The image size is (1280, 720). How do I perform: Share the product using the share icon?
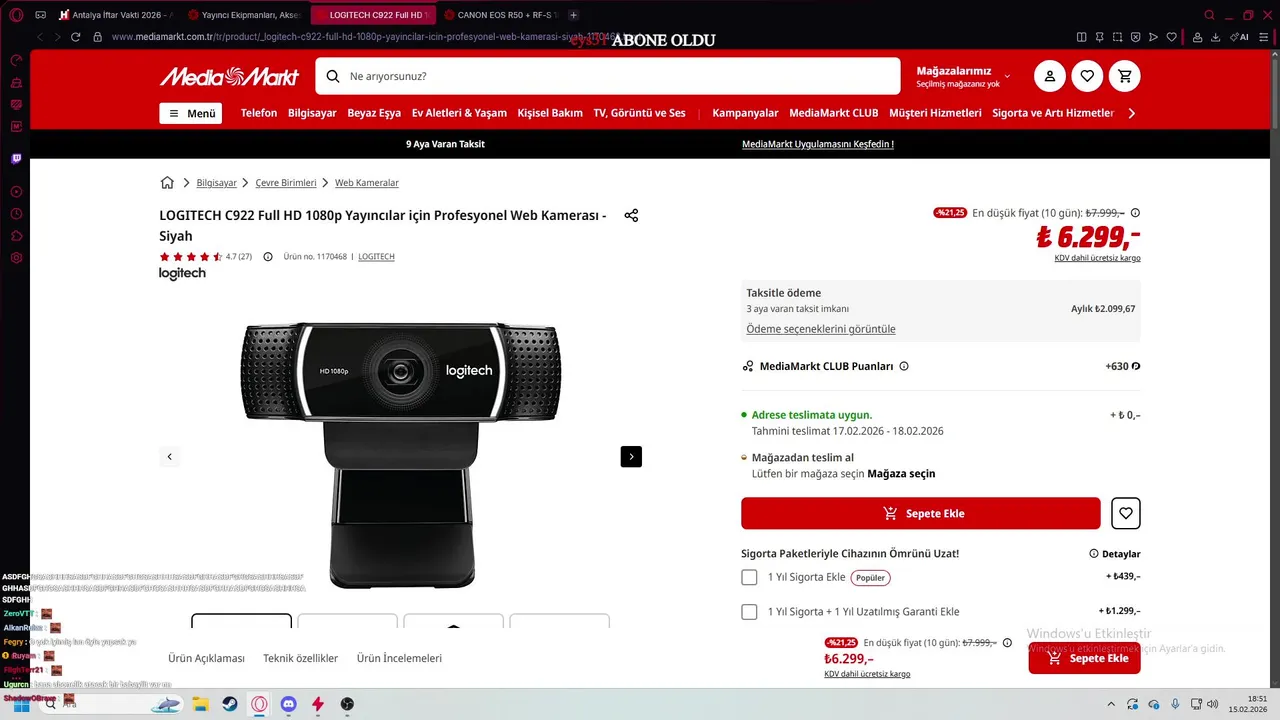coord(631,215)
